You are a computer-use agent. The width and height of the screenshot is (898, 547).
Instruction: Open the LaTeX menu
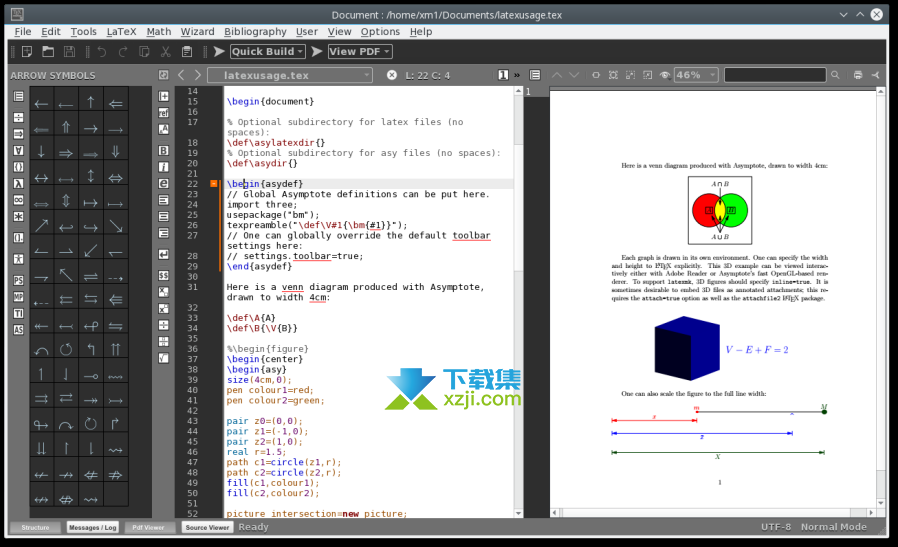[121, 32]
